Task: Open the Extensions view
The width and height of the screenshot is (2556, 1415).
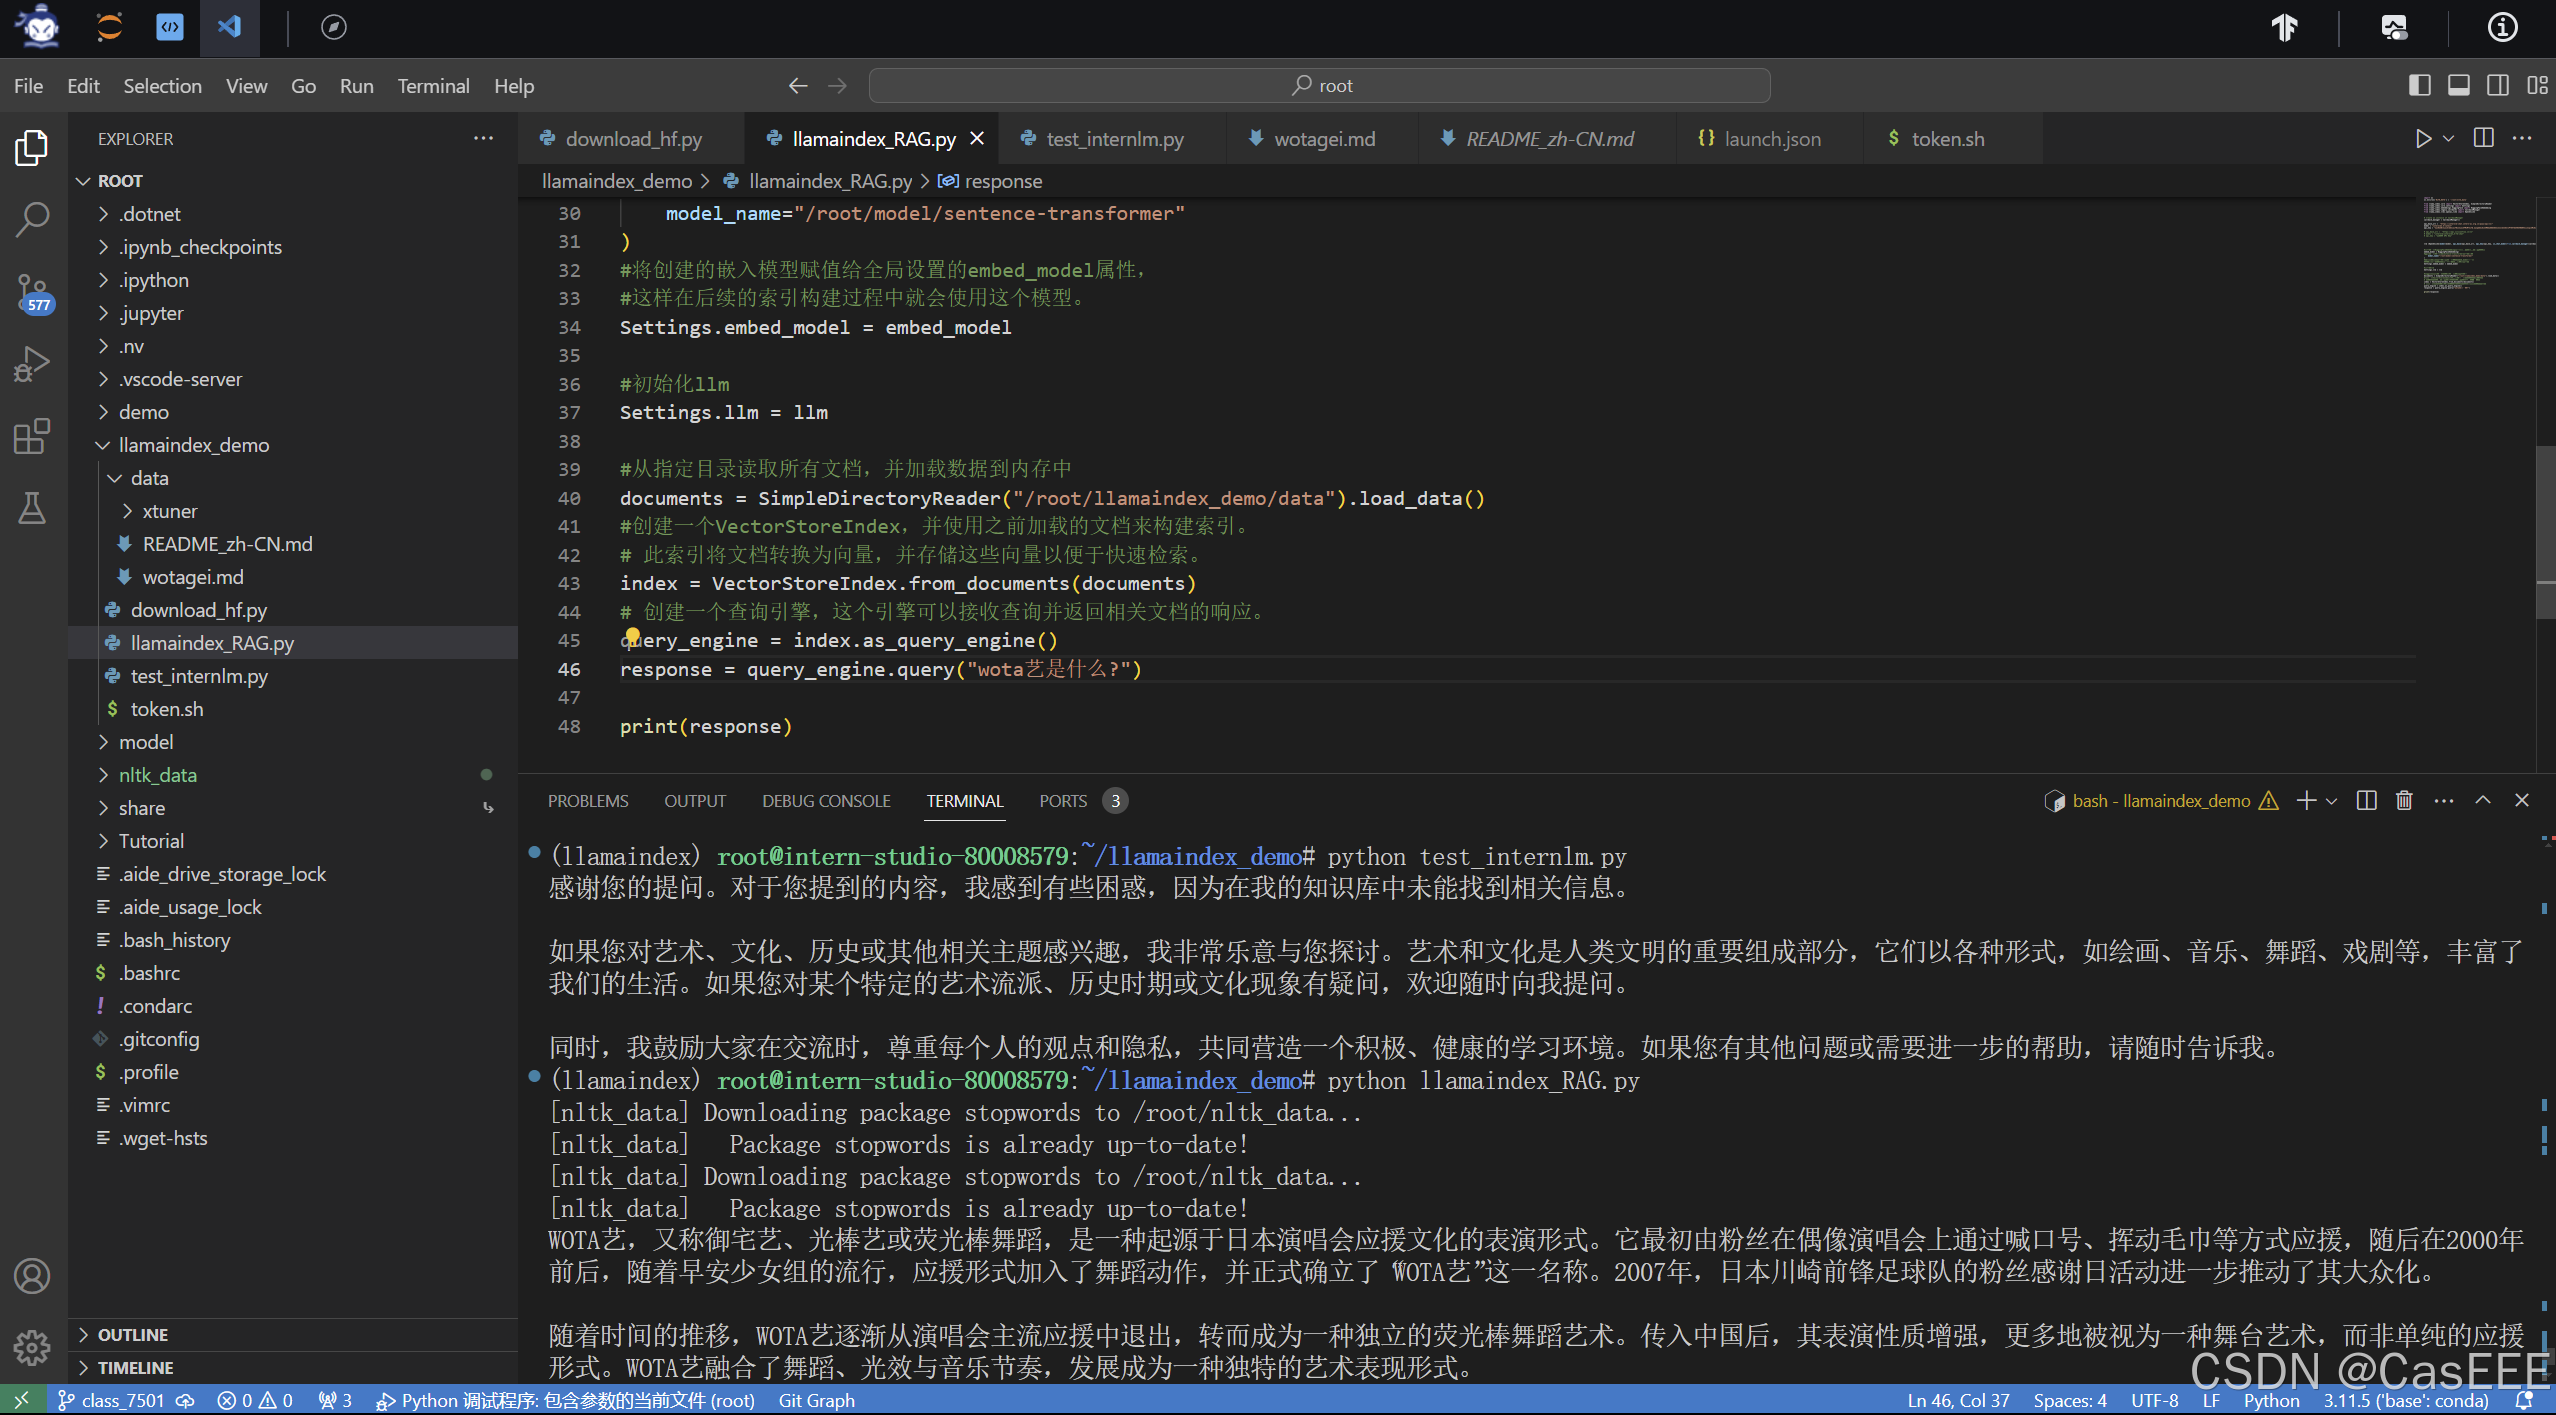Action: pos(32,437)
